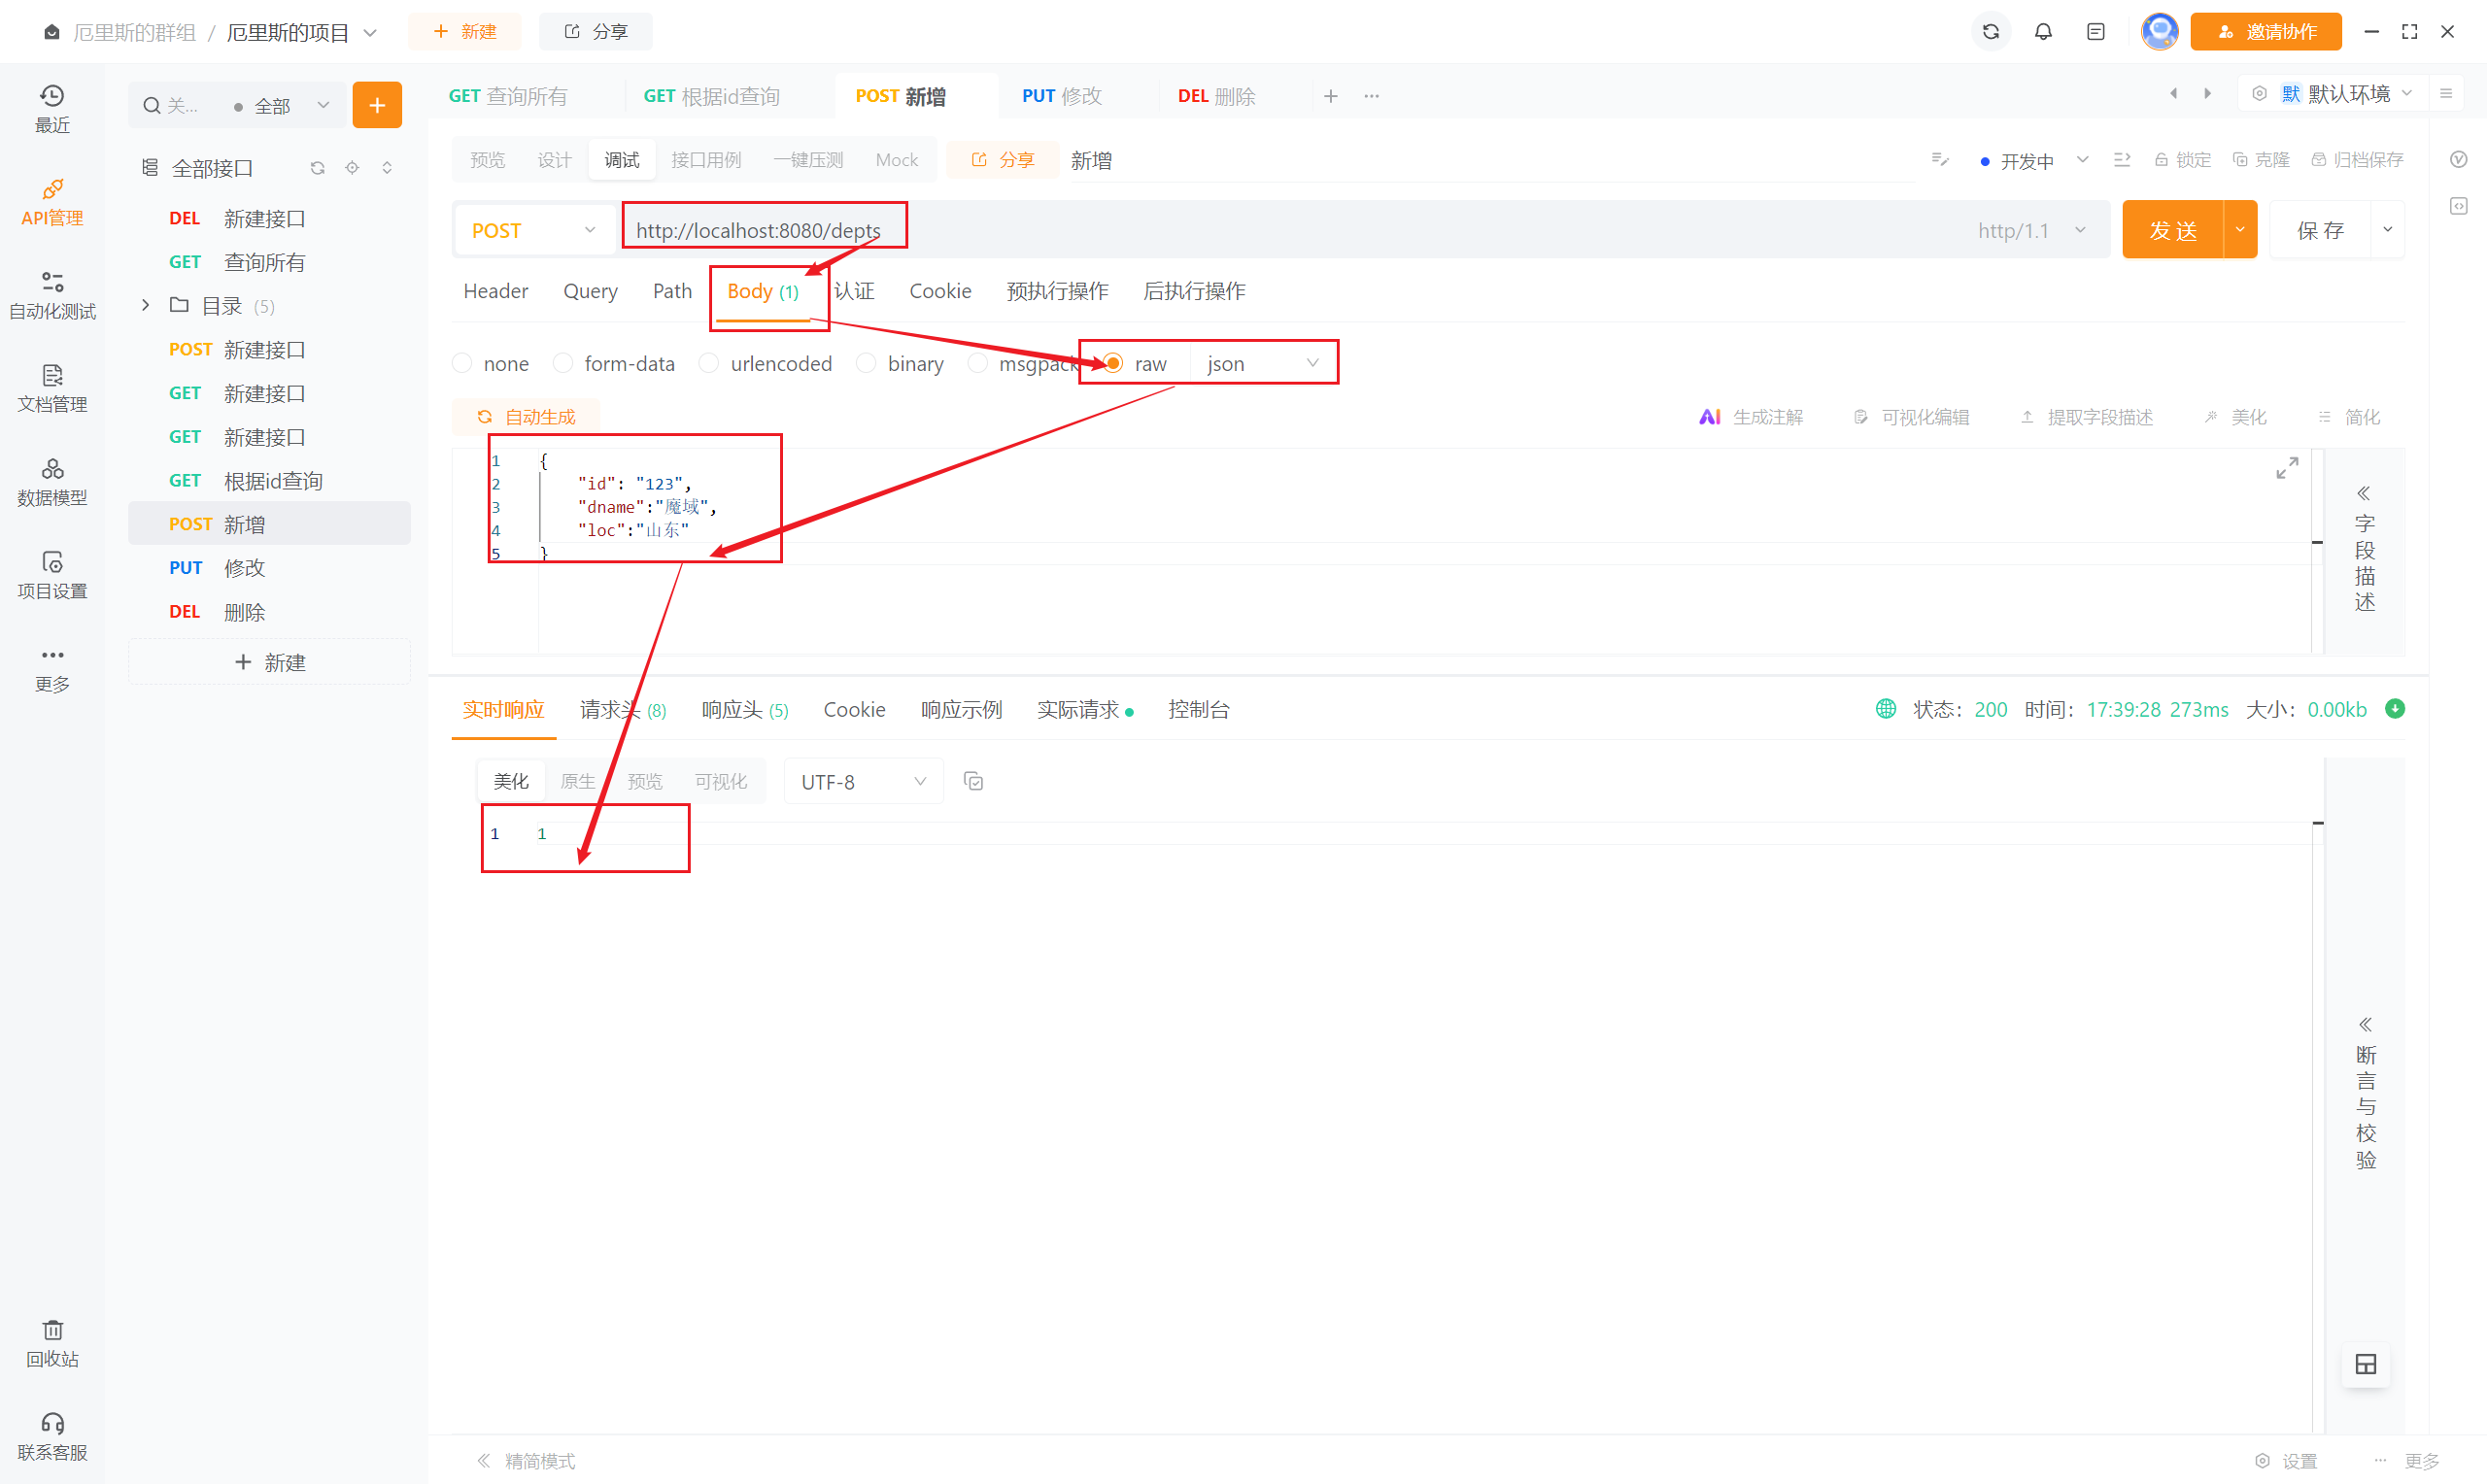Open the 响应头 response tab
Image resolution: width=2487 pixels, height=1484 pixels.
(744, 710)
